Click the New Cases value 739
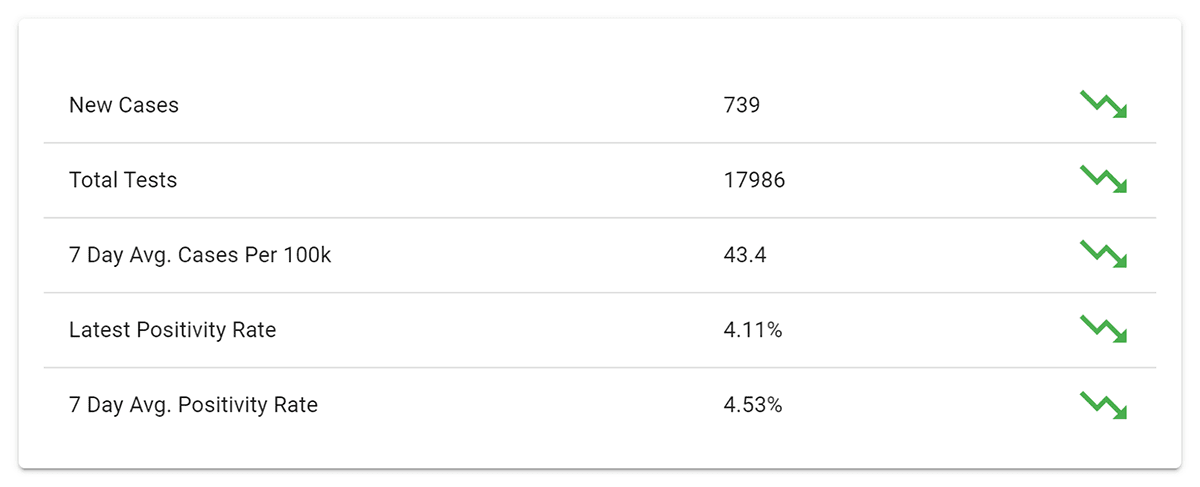 [742, 105]
